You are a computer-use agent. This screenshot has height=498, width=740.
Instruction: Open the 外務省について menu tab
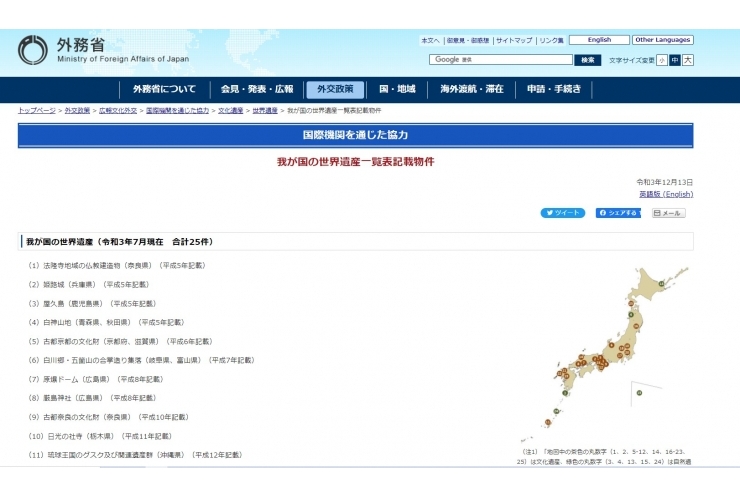164,89
